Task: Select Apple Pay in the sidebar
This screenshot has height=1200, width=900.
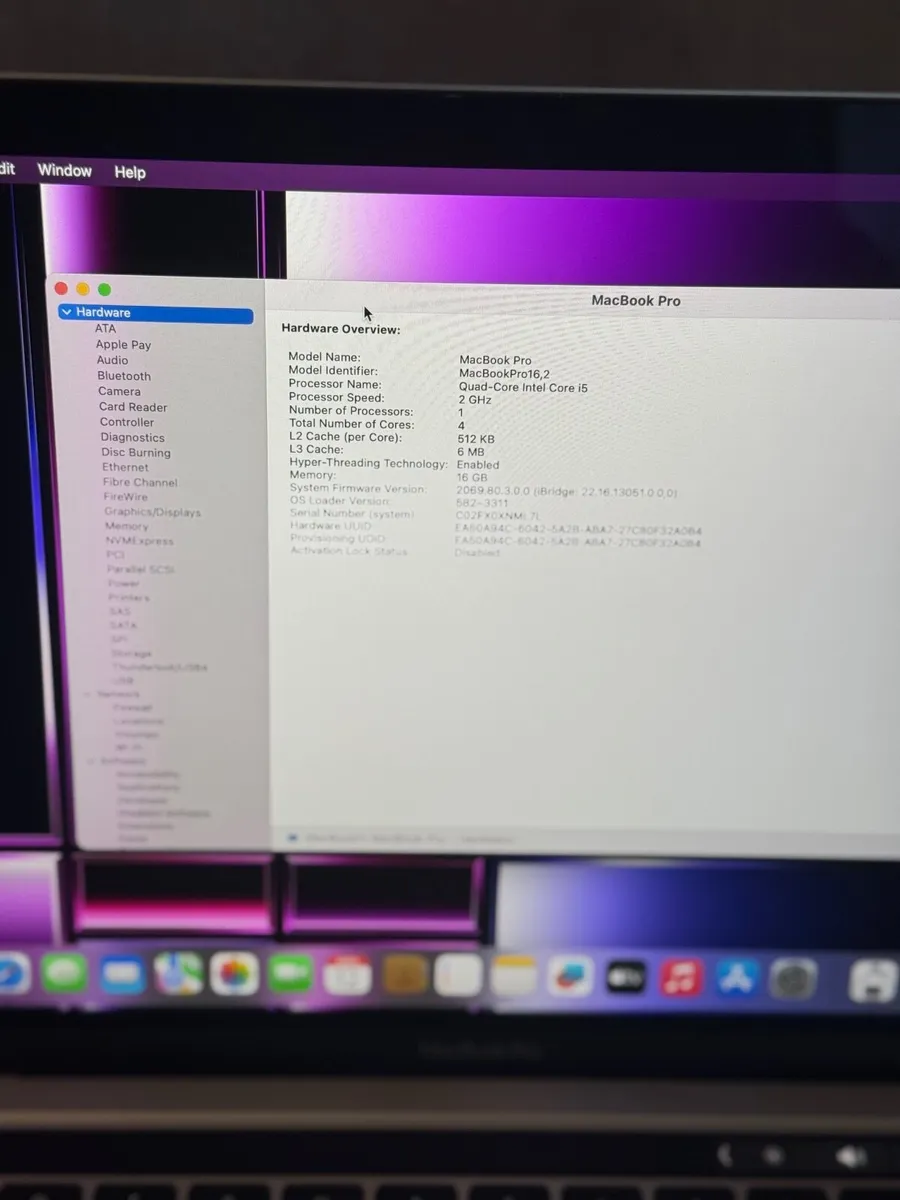Action: [123, 345]
